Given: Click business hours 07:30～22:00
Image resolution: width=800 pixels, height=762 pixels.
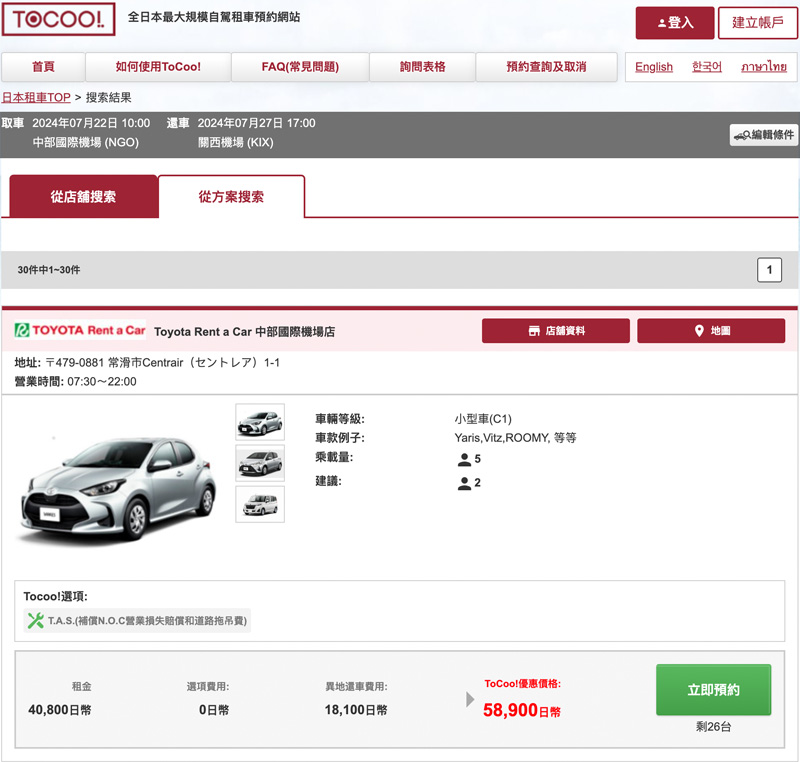Looking at the screenshot, I should click(102, 382).
